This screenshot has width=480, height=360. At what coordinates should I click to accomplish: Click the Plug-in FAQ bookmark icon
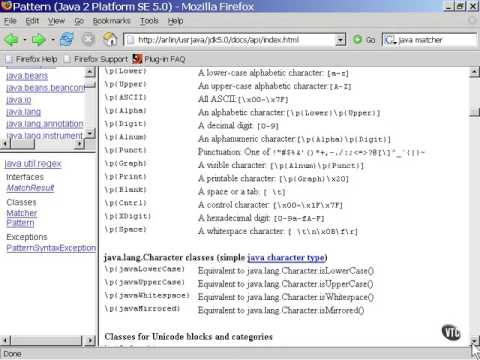(137, 59)
